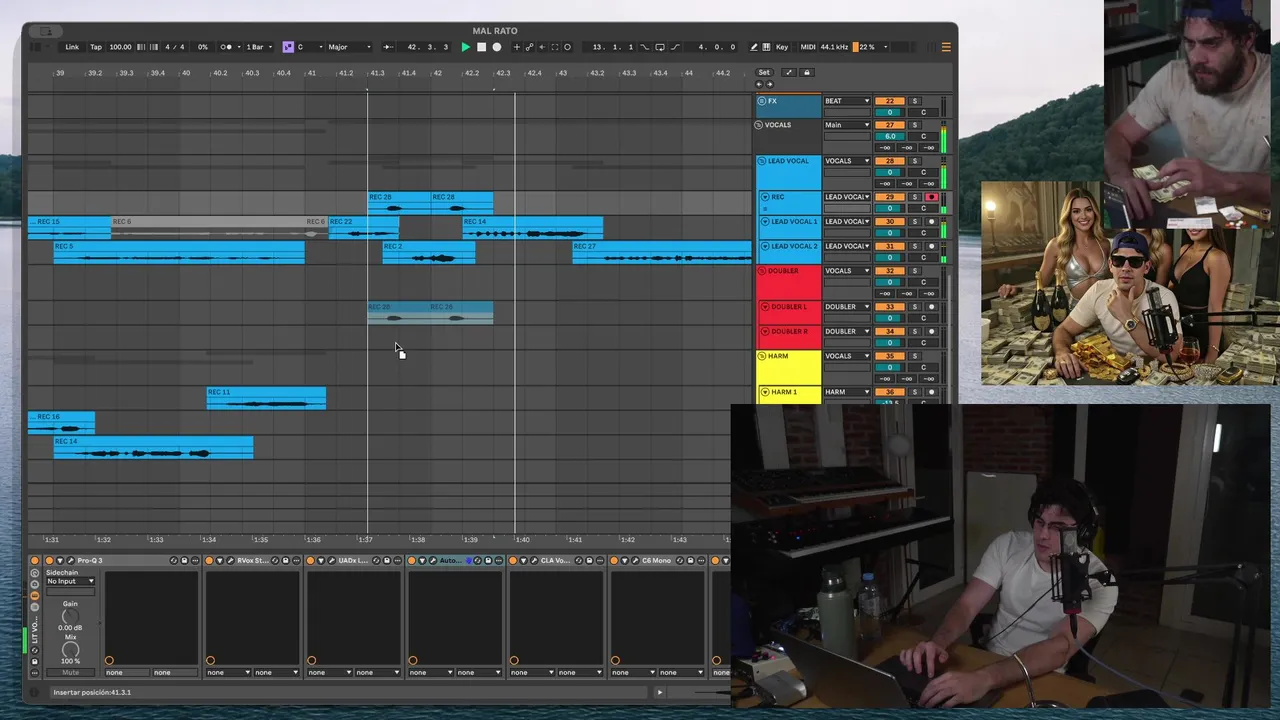Collapse the DOUBLER group track

click(x=762, y=271)
